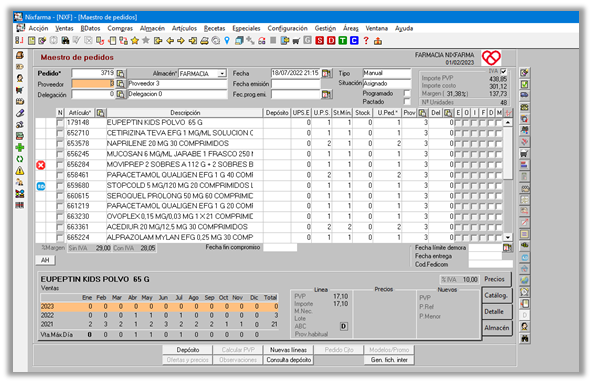The image size is (592, 383).
Task: Open help via red question mark icon
Action: (x=366, y=41)
